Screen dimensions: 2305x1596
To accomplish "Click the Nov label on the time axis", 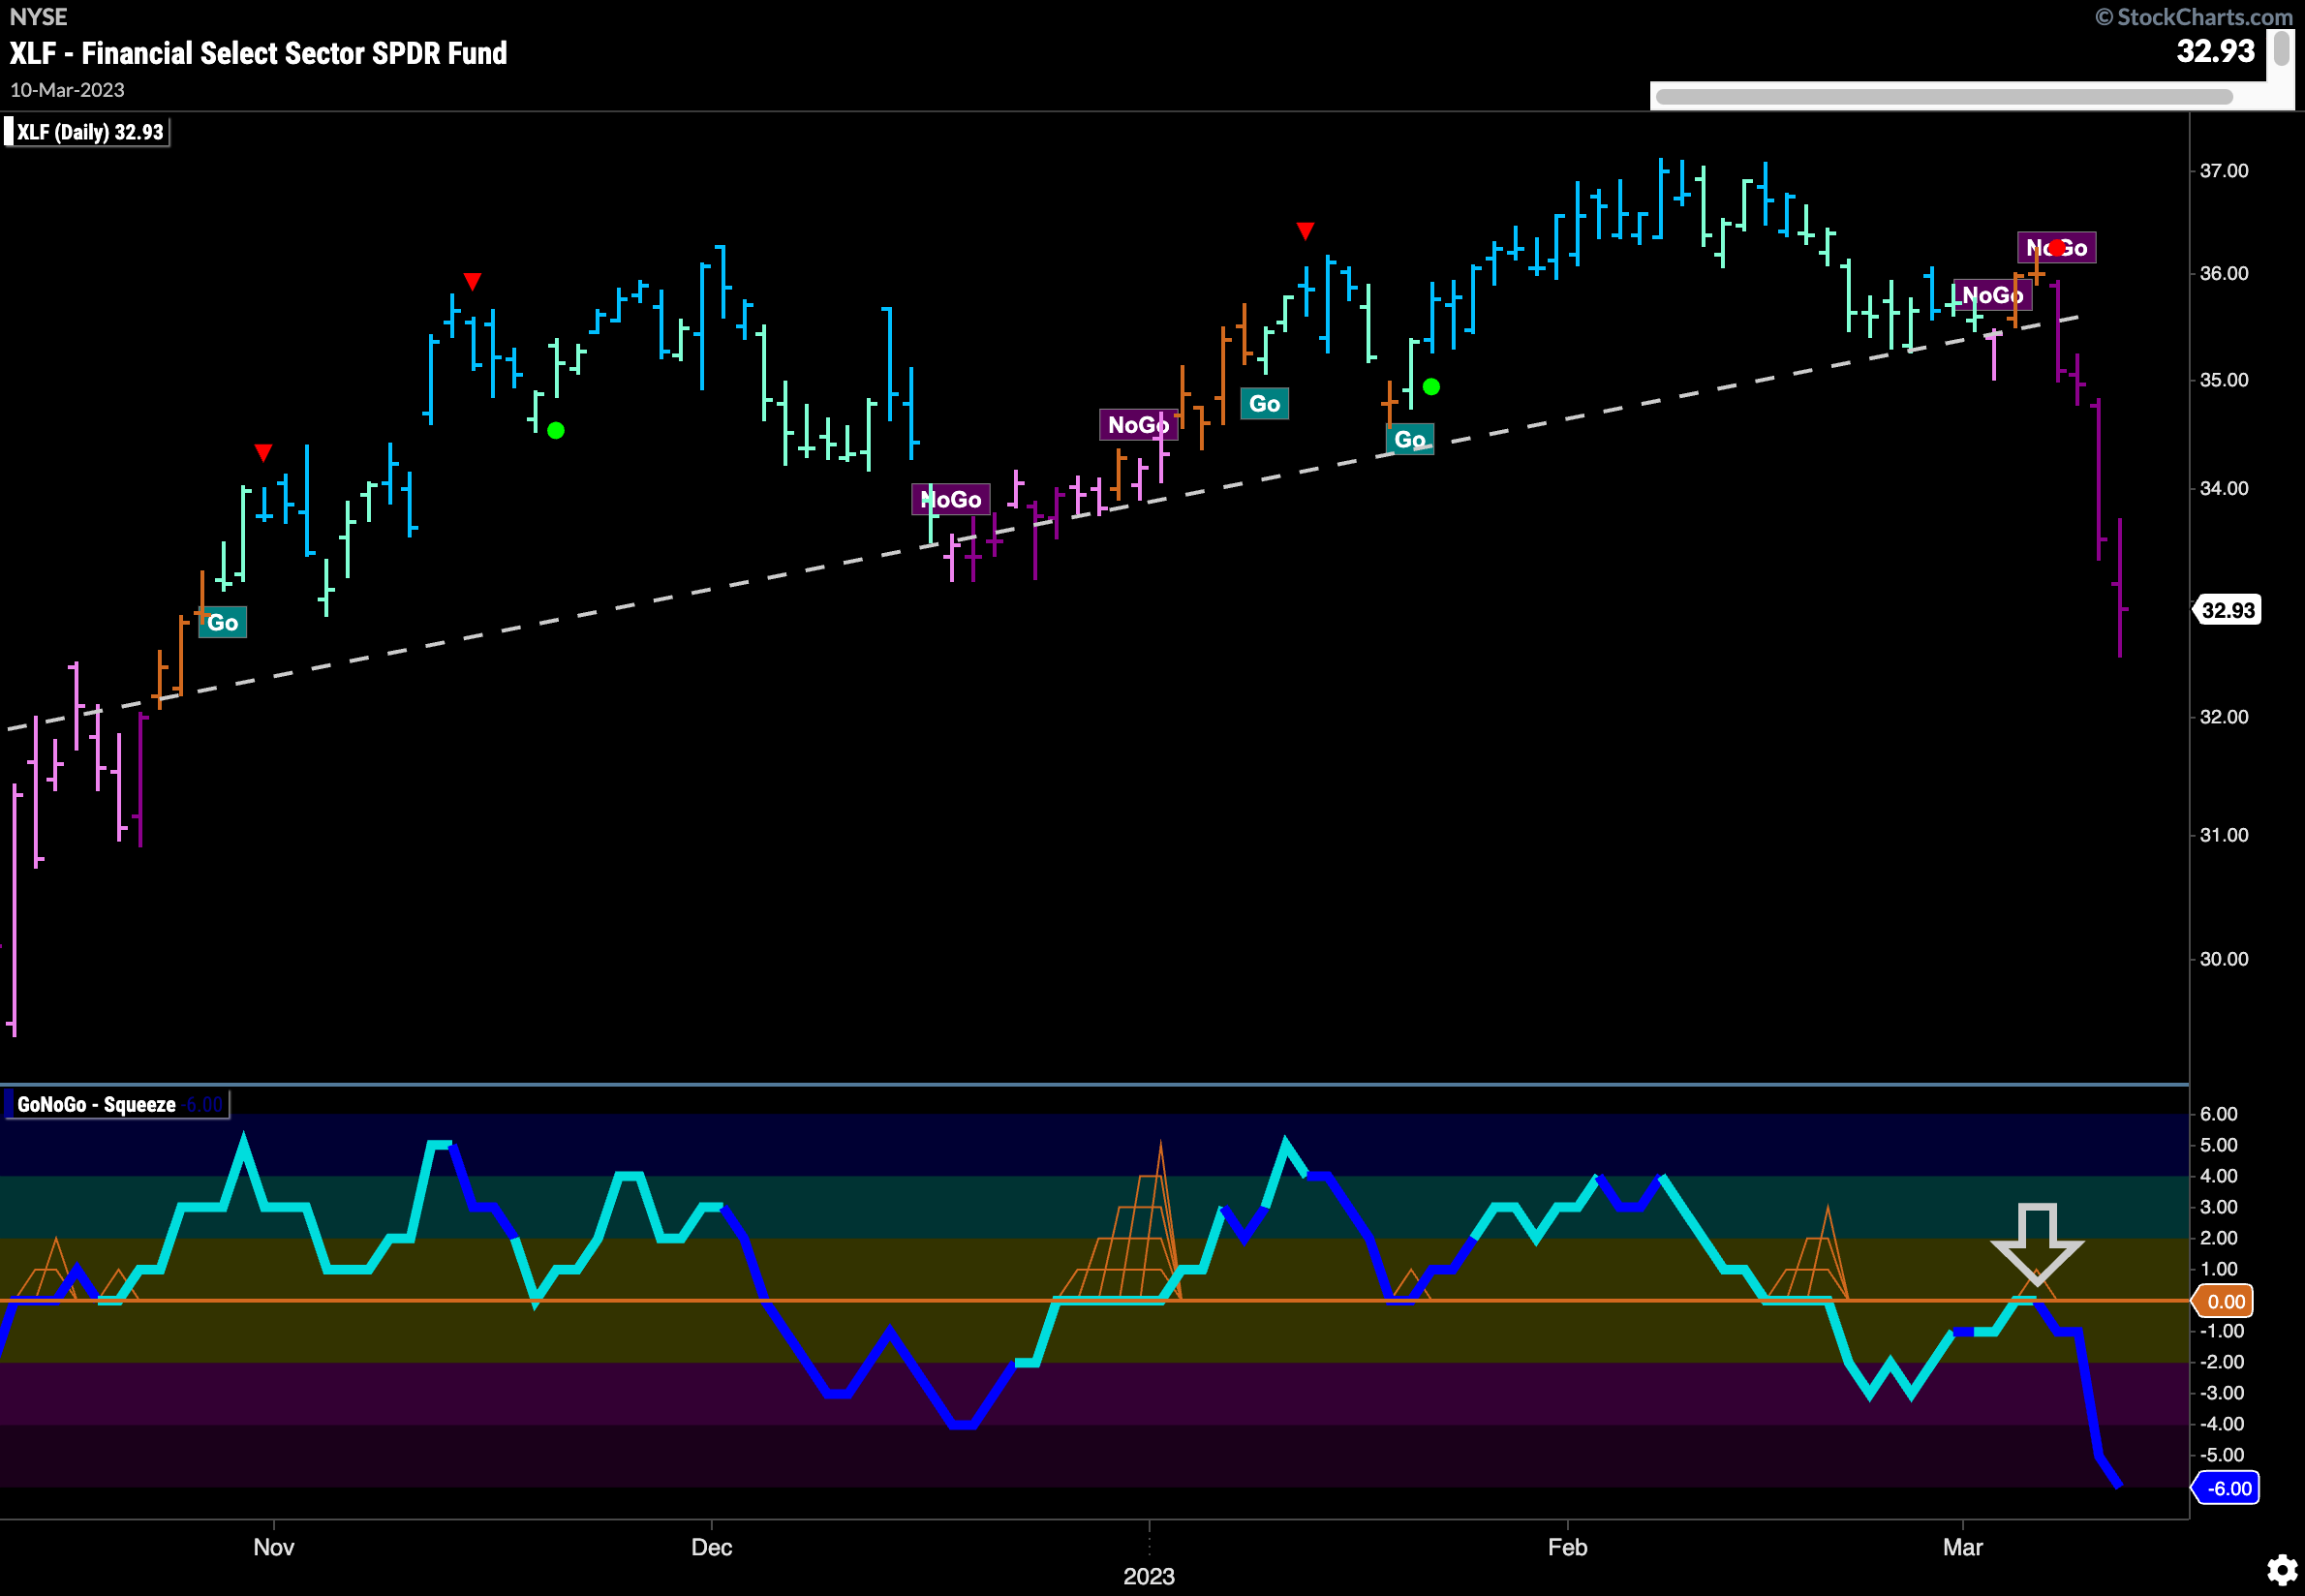I will [x=273, y=1547].
